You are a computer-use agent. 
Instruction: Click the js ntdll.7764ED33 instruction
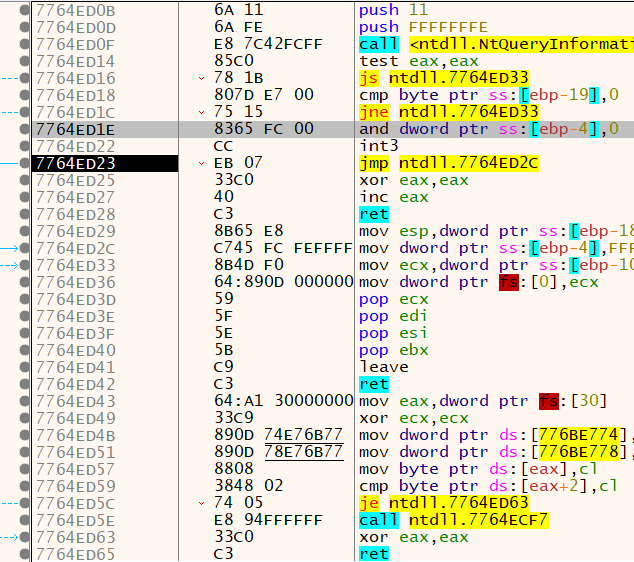coord(444,78)
